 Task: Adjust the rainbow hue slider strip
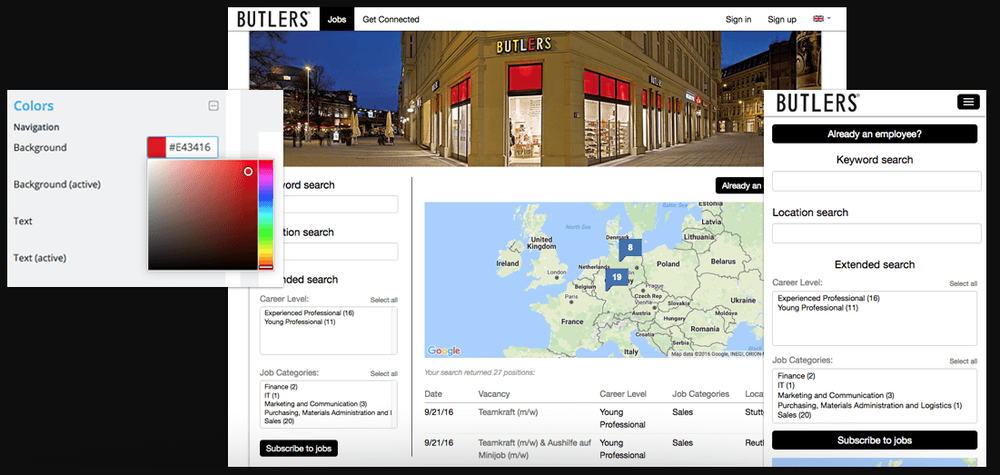click(x=265, y=215)
